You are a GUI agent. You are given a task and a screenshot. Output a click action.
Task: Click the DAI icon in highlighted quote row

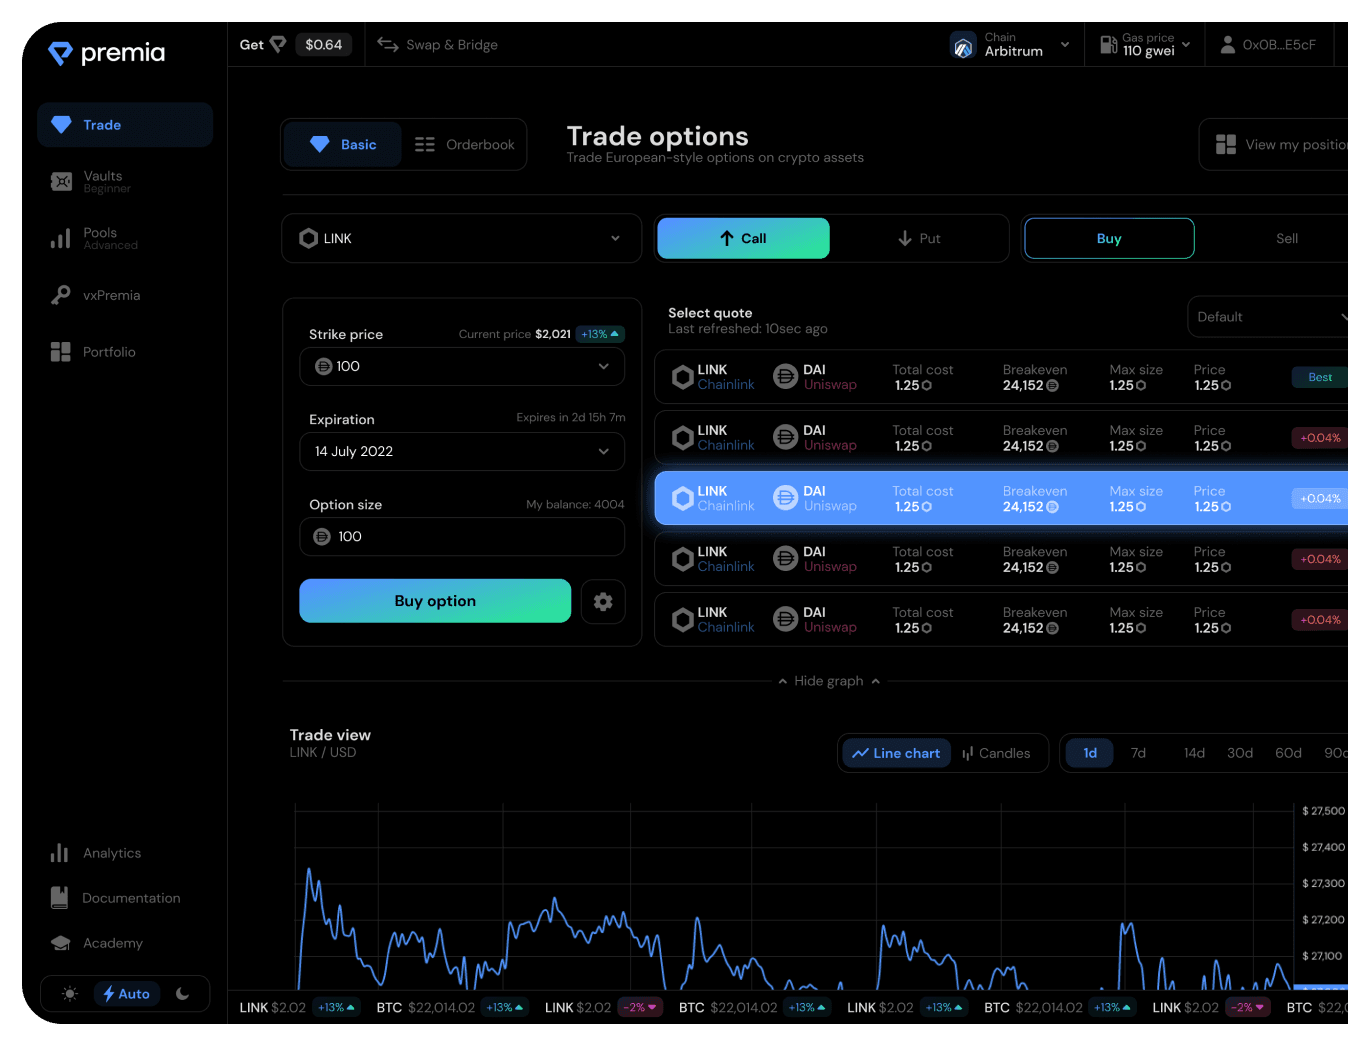pos(786,497)
